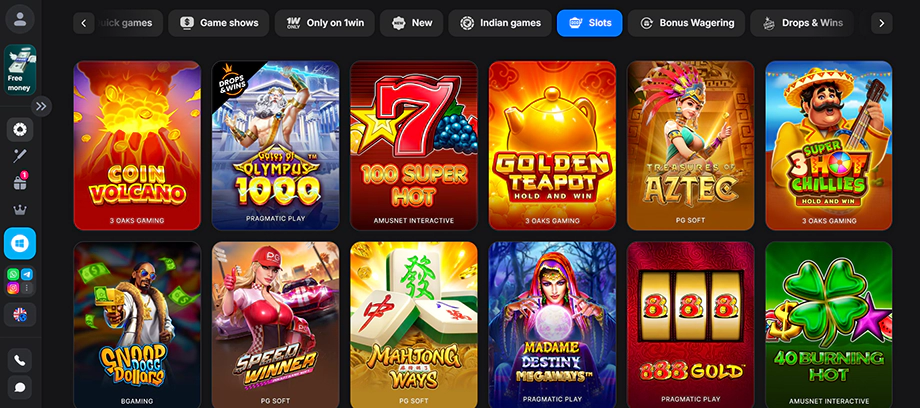This screenshot has width=920, height=408.
Task: Click the phone call support icon
Action: [20, 360]
